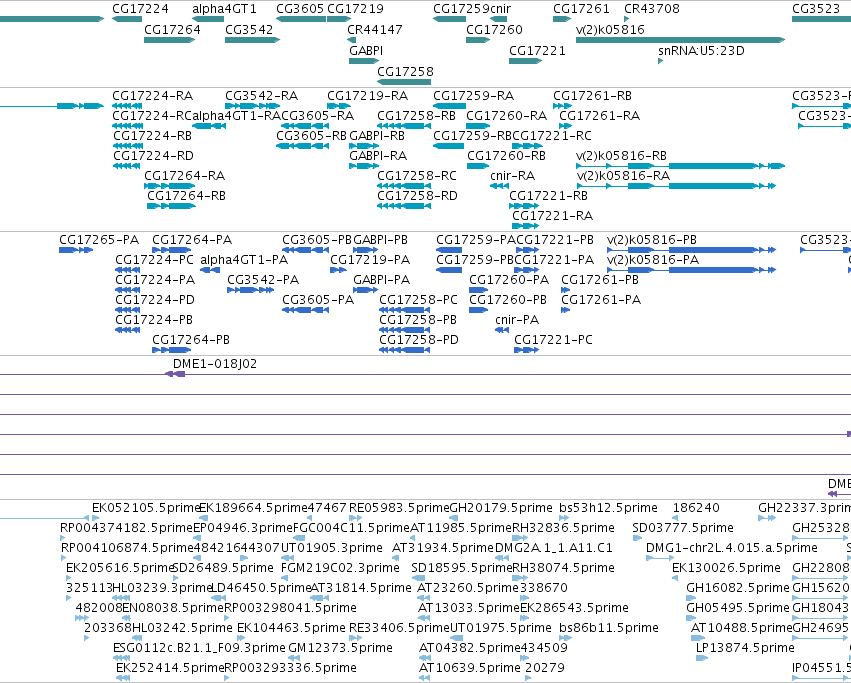Click transcript cnir-RA
Screen dimensions: 851x683
(499, 186)
